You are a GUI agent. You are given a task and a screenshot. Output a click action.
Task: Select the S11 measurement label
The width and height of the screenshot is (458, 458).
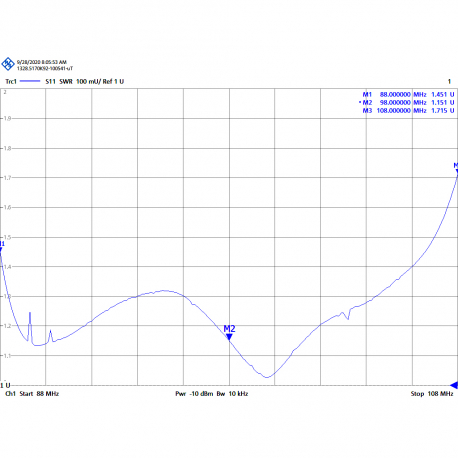point(50,81)
